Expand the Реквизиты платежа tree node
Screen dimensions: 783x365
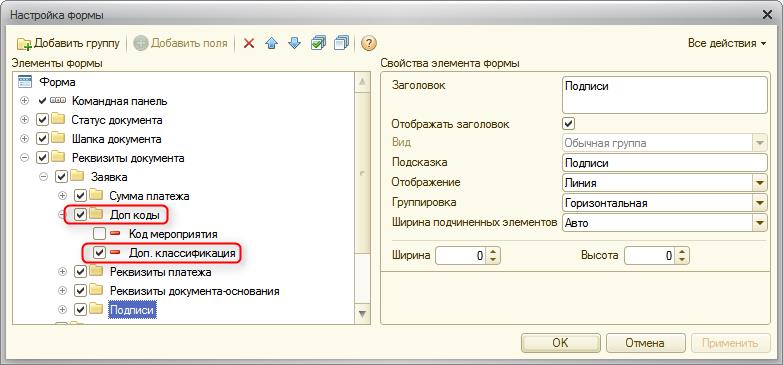pyautogui.click(x=62, y=272)
